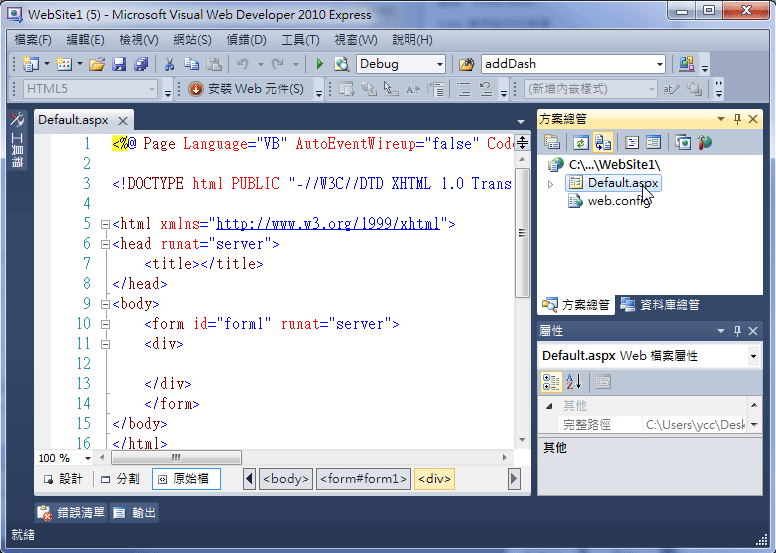Screen dimensions: 776x553
Task: Click the Undo arrow icon
Action: click(x=242, y=64)
